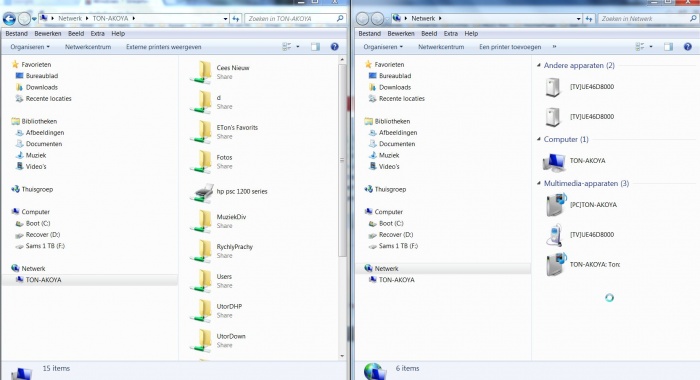Open address bar history dropdown in Netwerk window
The width and height of the screenshot is (700, 380).
579,19
